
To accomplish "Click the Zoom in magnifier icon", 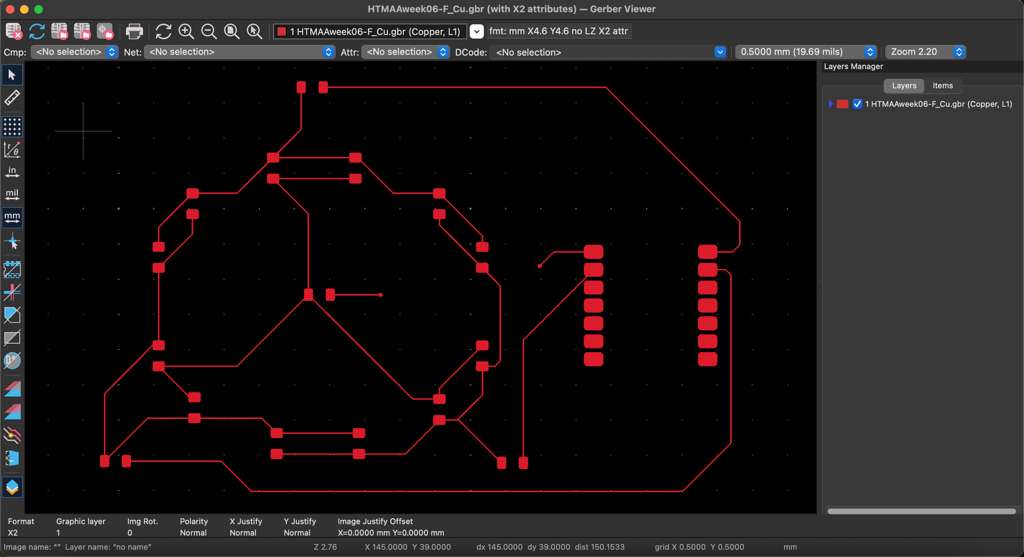I will 186,32.
